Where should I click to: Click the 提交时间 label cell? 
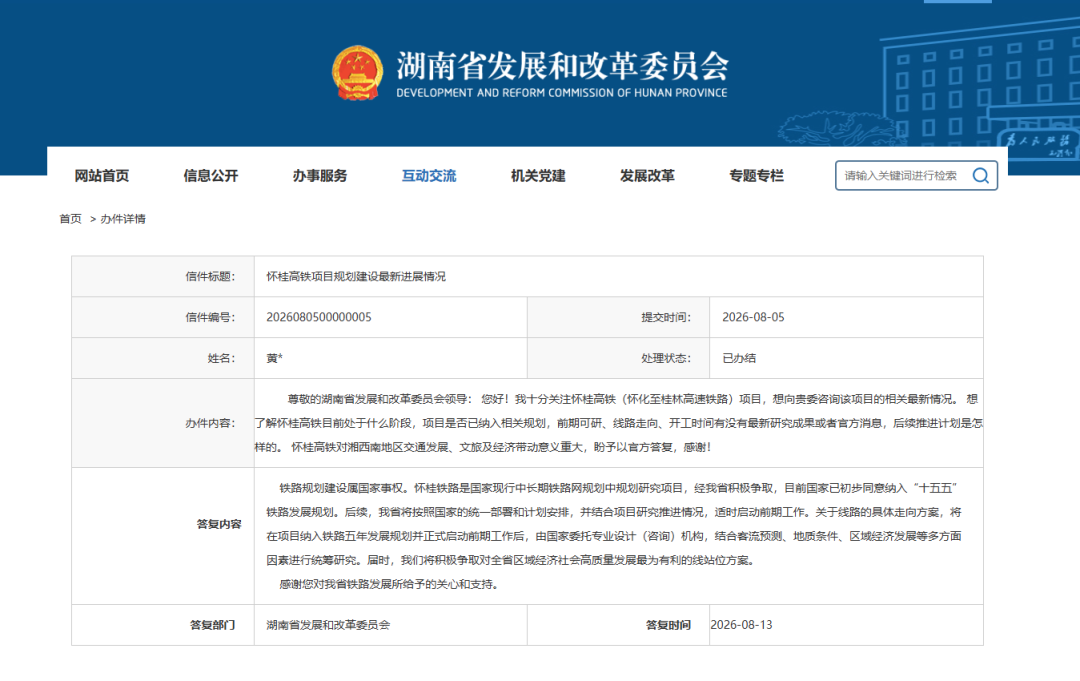click(619, 317)
